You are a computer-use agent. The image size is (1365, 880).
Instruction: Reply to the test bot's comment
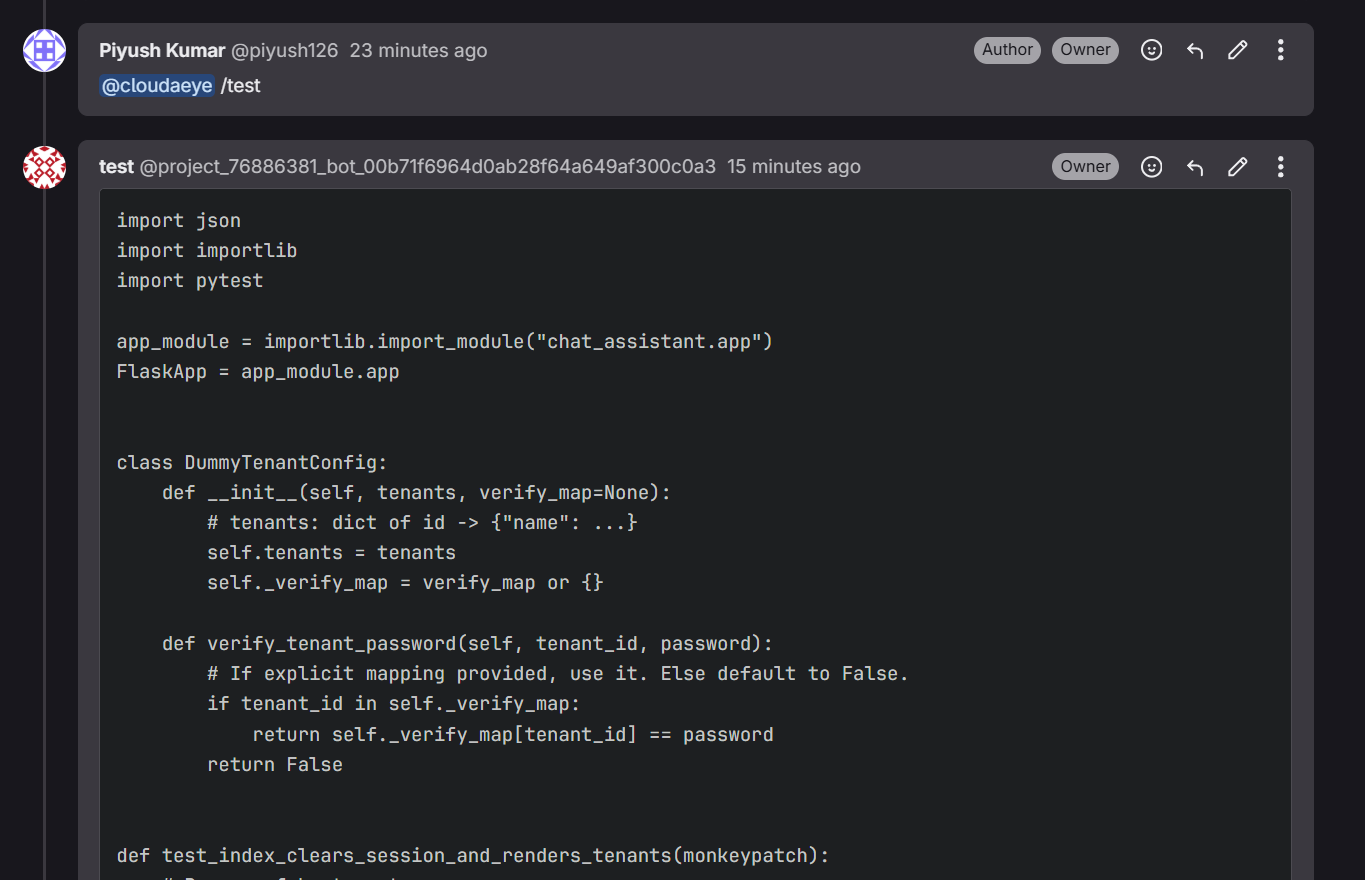click(x=1194, y=166)
